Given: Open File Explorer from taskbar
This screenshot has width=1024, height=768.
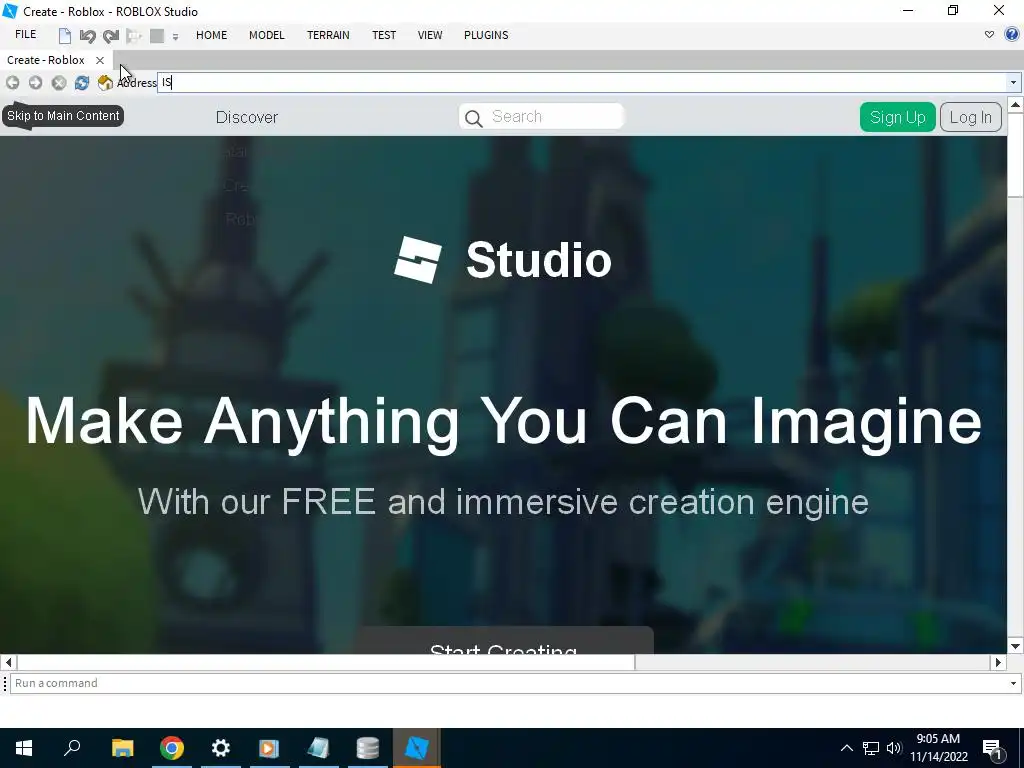Looking at the screenshot, I should click(x=122, y=748).
